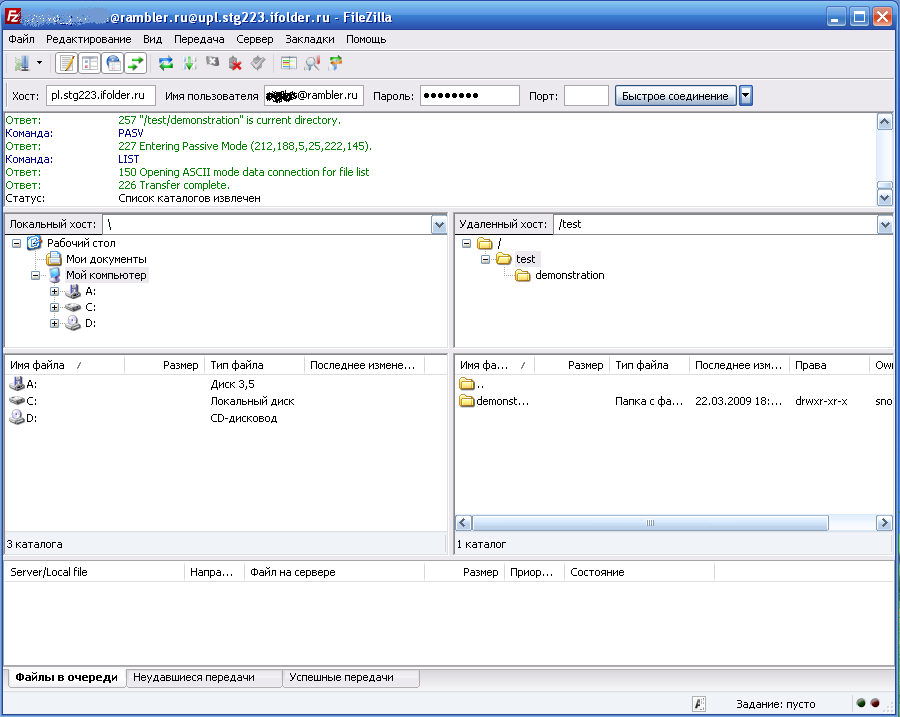Screen dimensions: 900x717
Task: Expand drive D: in the local tree
Action: (54, 324)
